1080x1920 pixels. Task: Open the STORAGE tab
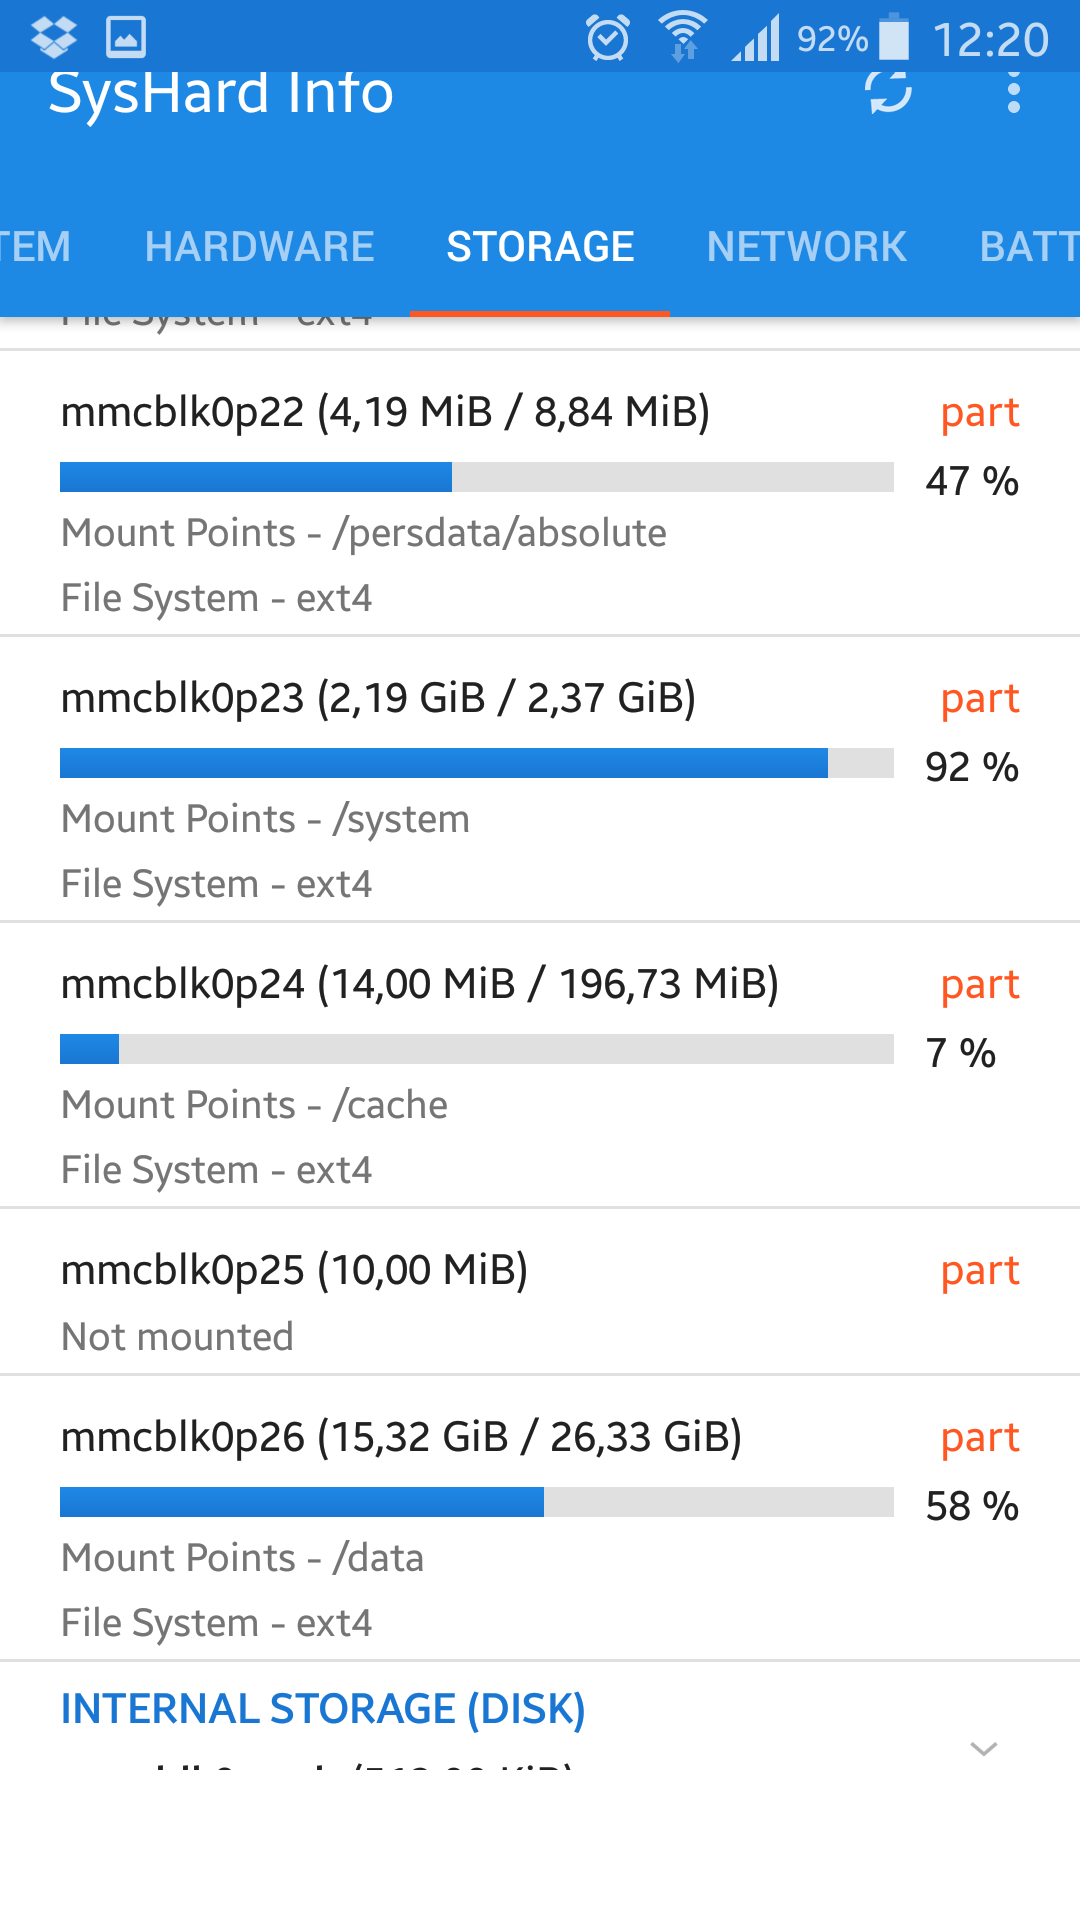(x=540, y=247)
